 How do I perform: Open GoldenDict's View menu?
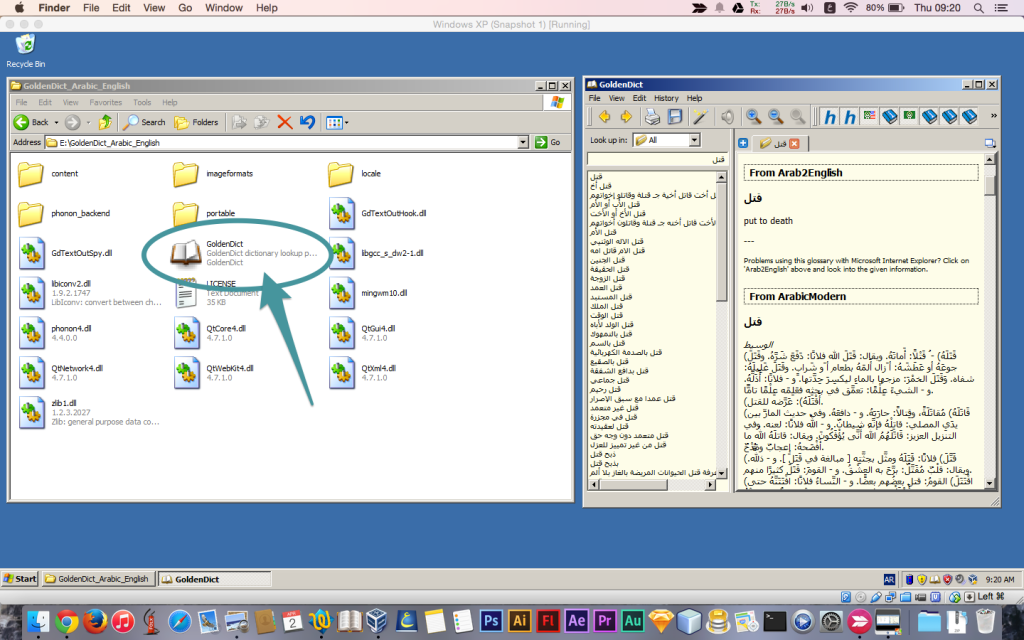pos(616,98)
